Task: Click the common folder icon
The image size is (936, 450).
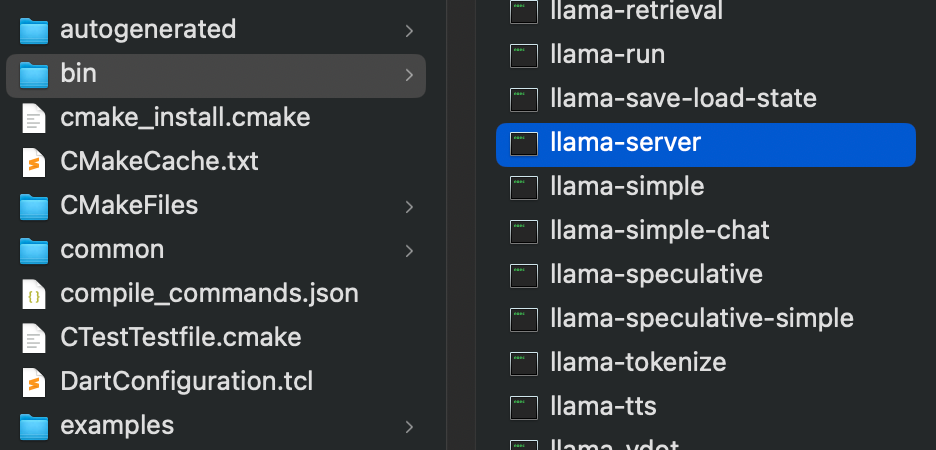Action: pyautogui.click(x=33, y=250)
